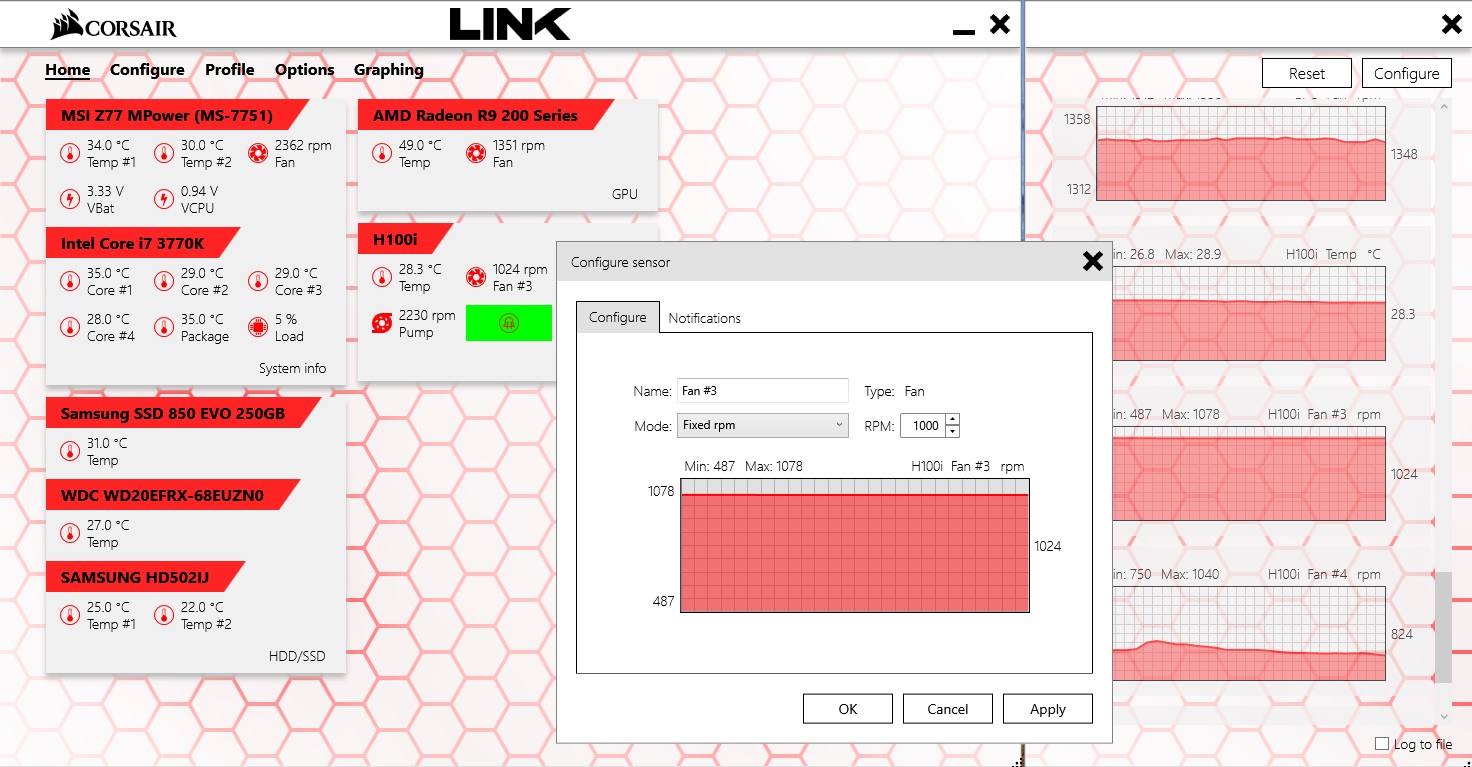Click the RPM value field
This screenshot has height=767, width=1472.
tap(923, 426)
